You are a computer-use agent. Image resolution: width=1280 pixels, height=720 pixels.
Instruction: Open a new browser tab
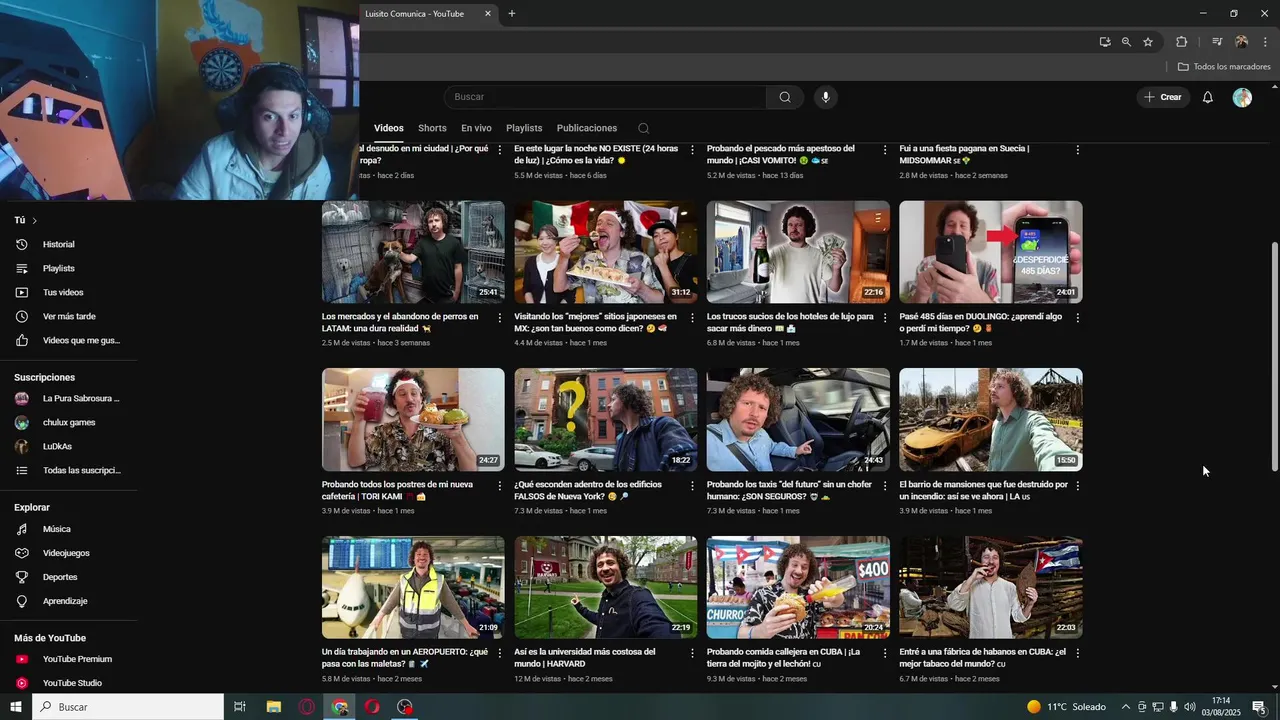pyautogui.click(x=512, y=14)
